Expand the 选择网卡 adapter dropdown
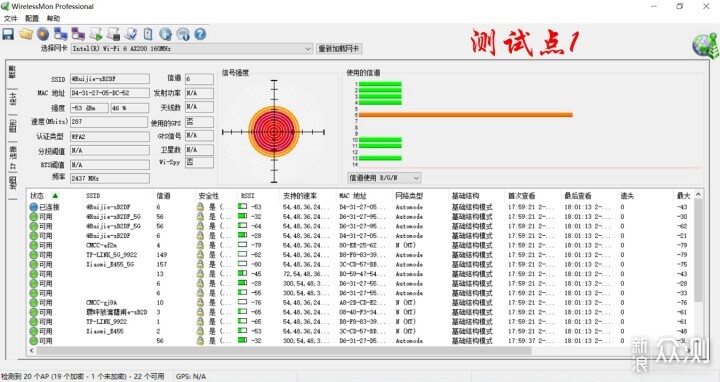Image resolution: width=720 pixels, height=382 pixels. [x=192, y=48]
